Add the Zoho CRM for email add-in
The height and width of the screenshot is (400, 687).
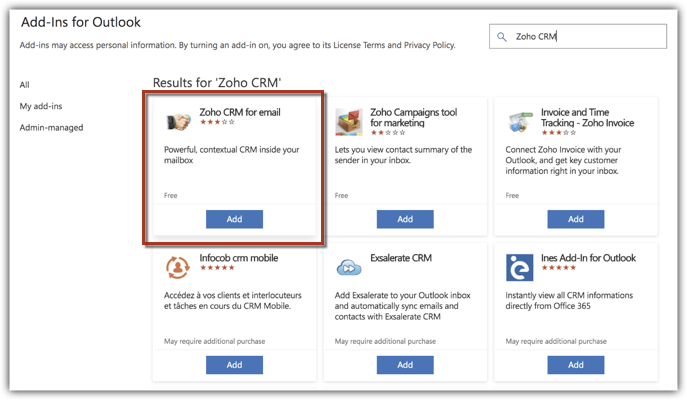click(234, 219)
